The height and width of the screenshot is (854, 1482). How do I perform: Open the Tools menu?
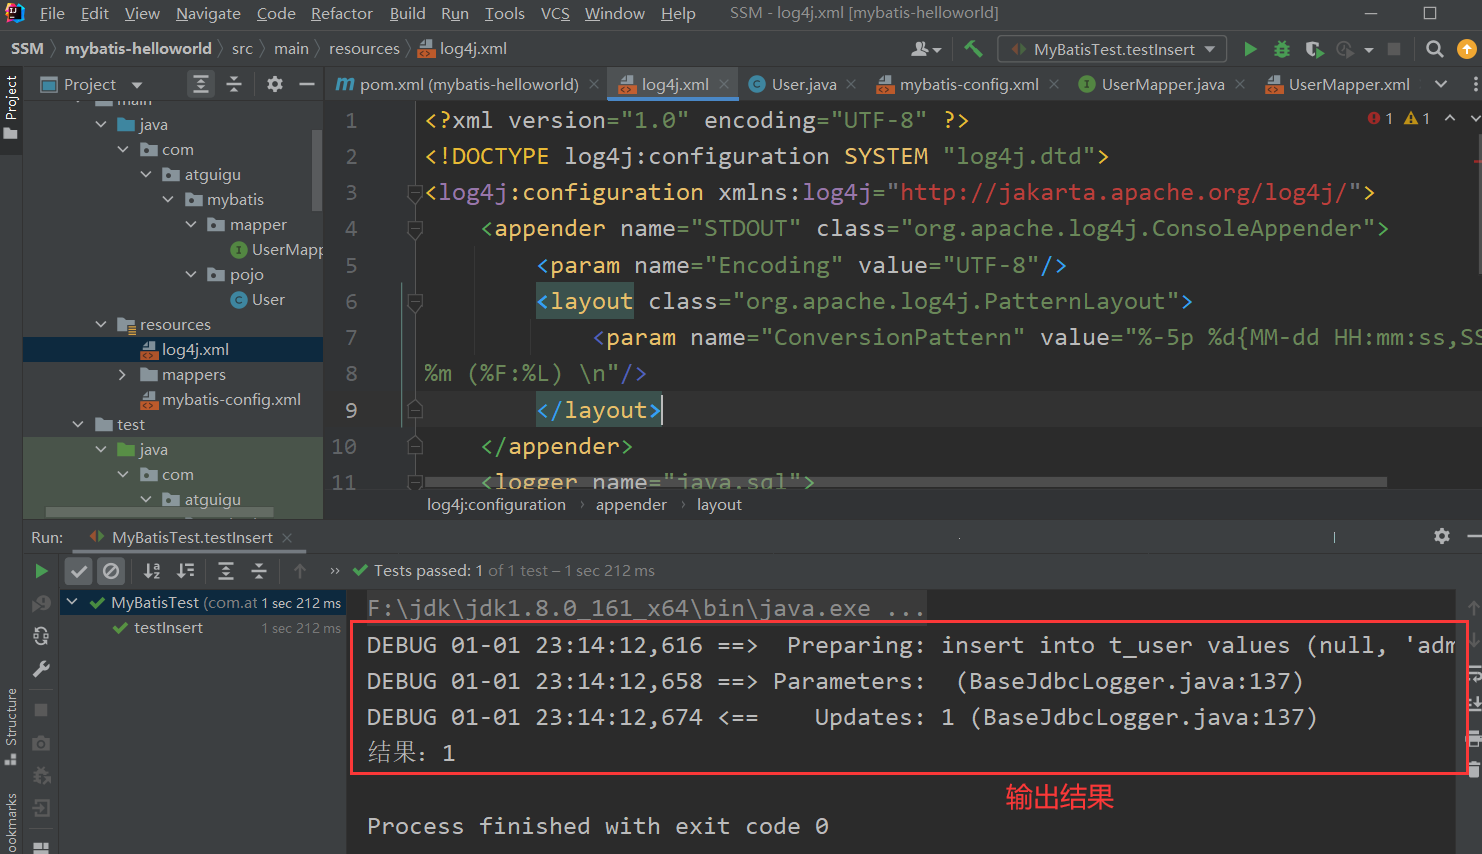[x=504, y=13]
